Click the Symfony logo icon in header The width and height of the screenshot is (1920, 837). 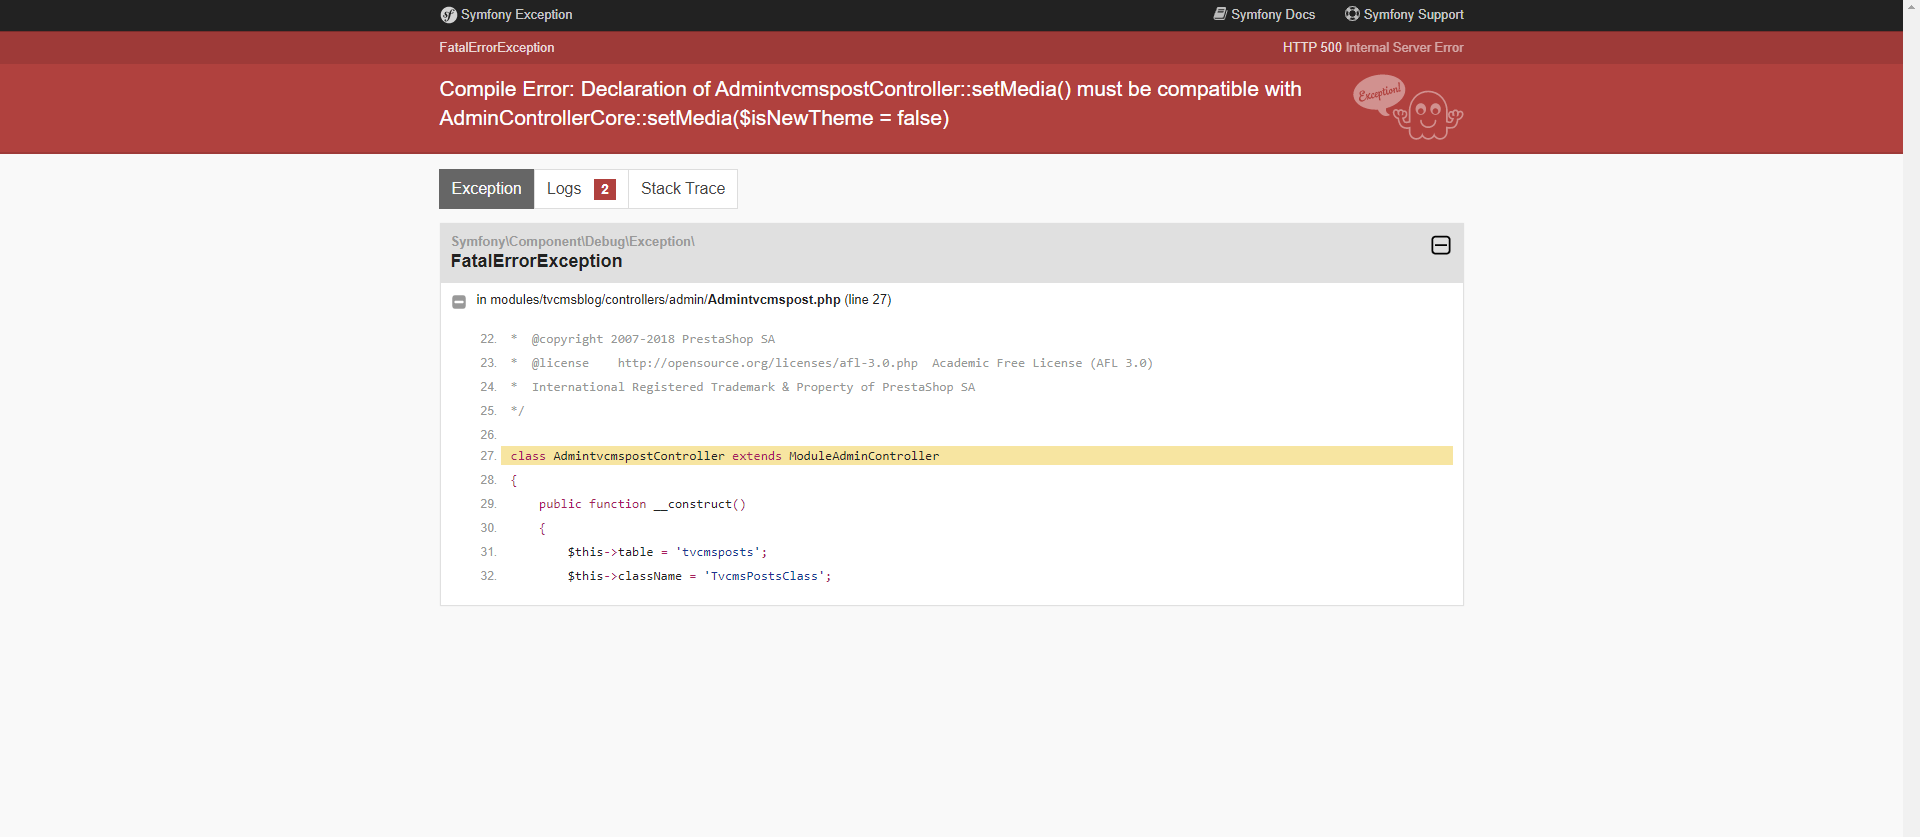coord(448,15)
